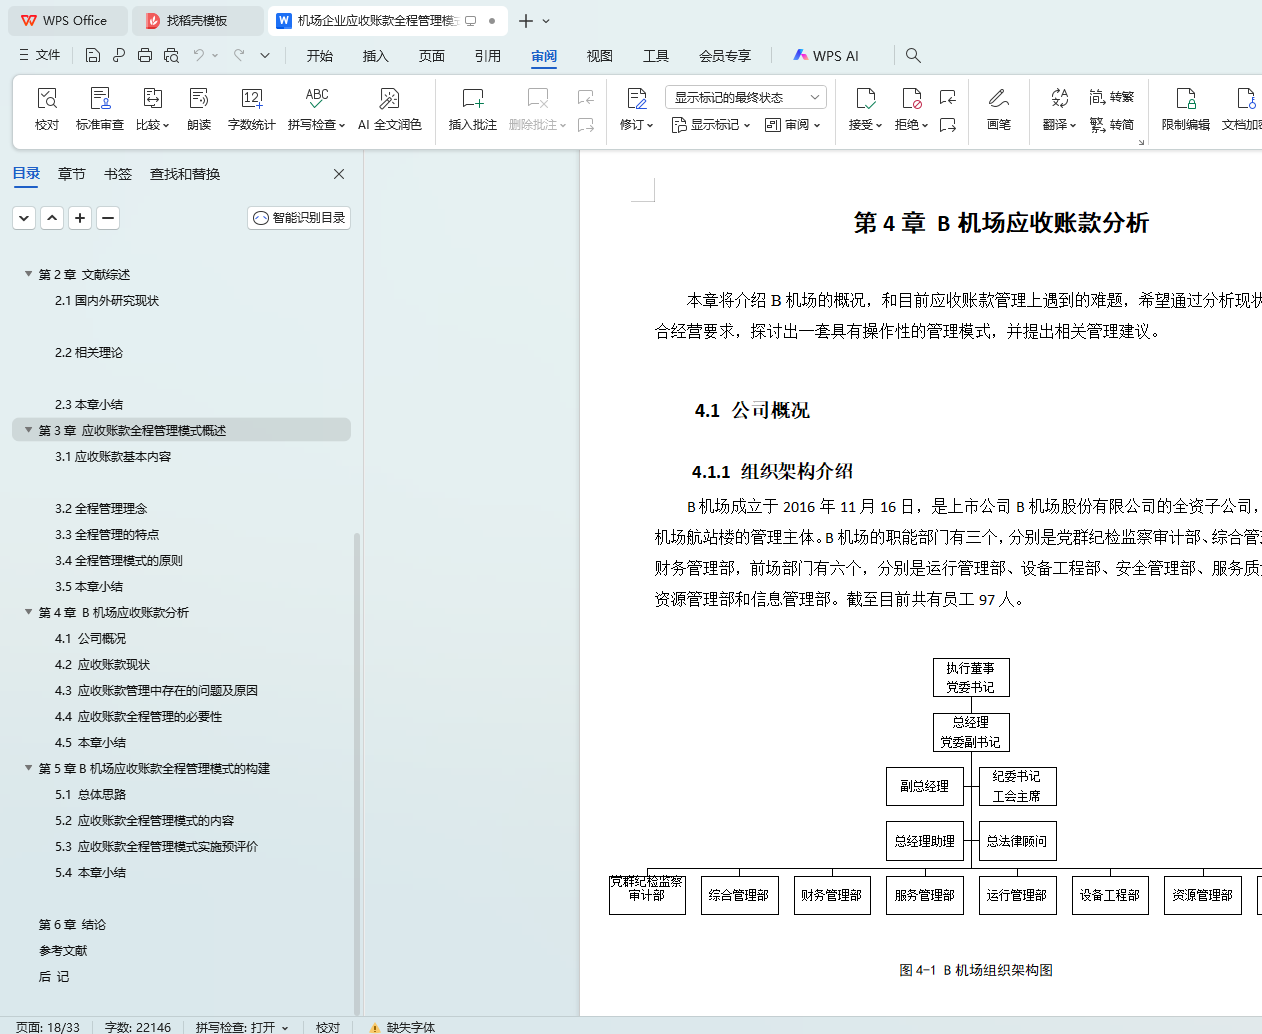Switch to 页面 ribbon tab
Screen dimensions: 1262x1034
432,56
